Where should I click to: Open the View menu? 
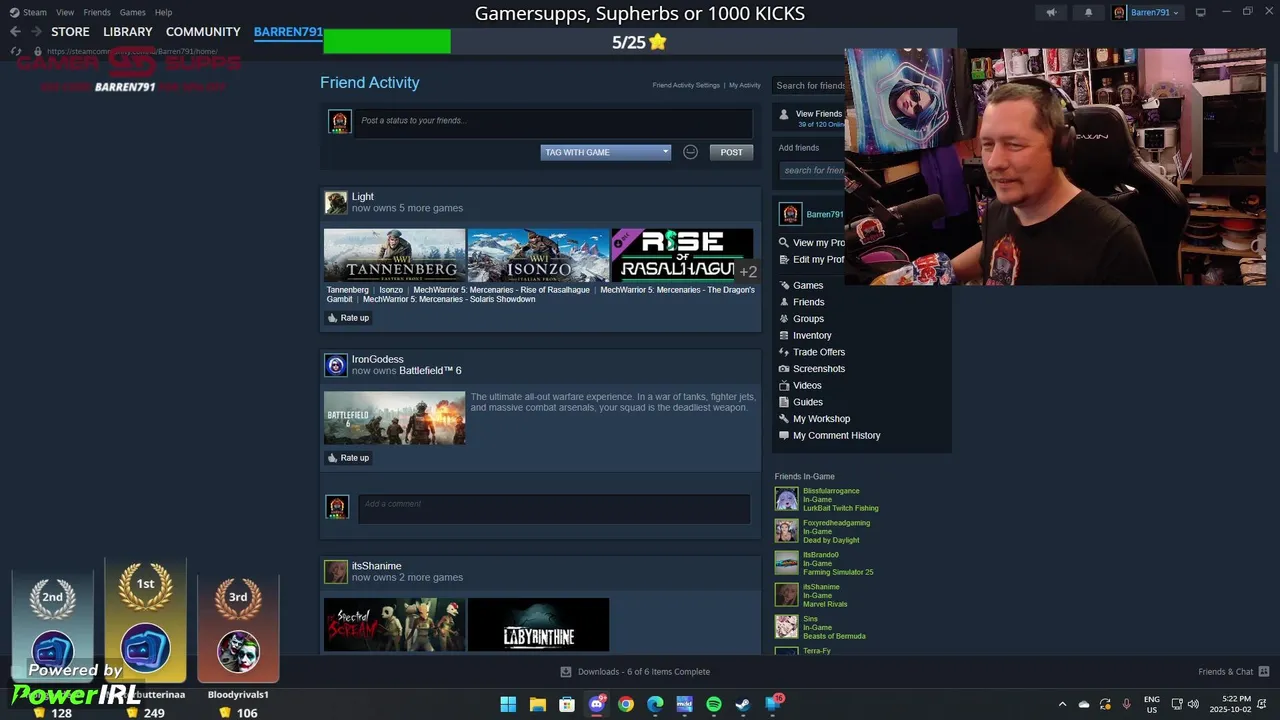[65, 12]
